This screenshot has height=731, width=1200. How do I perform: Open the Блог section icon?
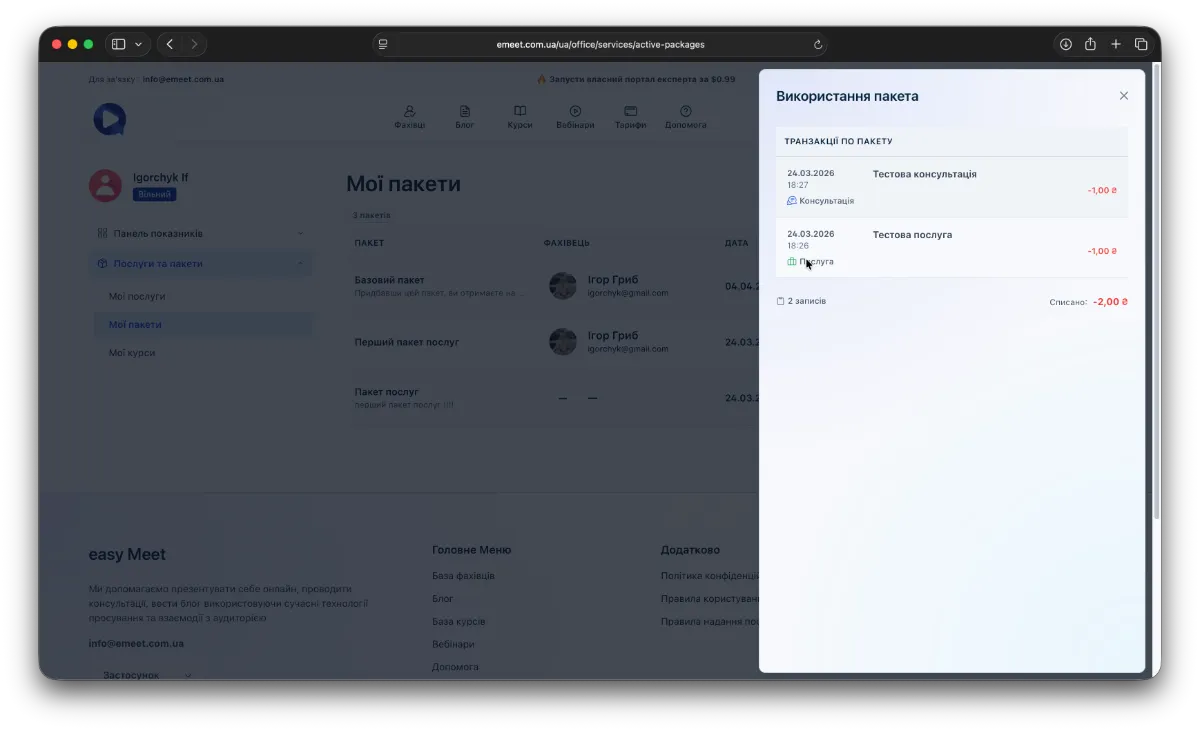point(464,112)
